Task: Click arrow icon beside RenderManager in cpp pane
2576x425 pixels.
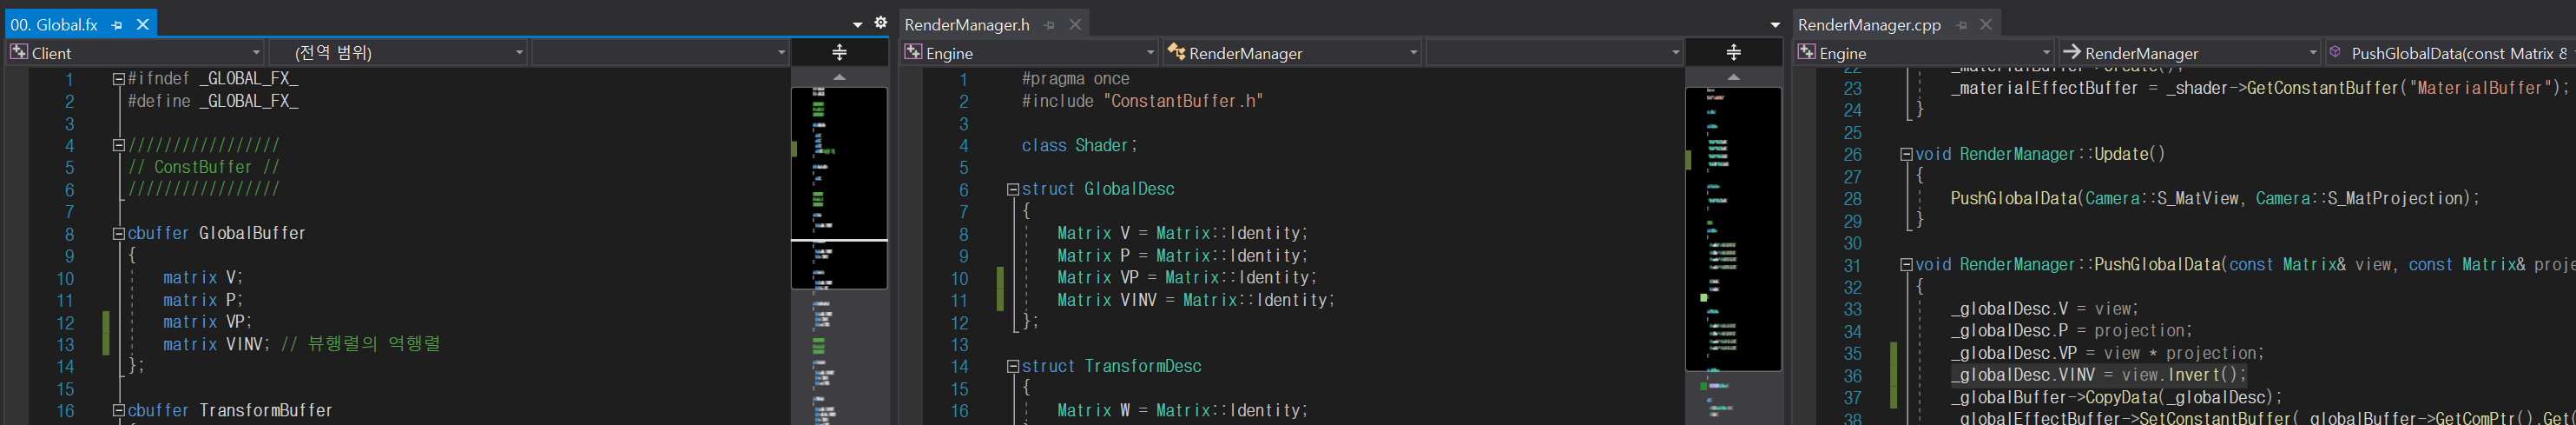Action: coord(2072,52)
